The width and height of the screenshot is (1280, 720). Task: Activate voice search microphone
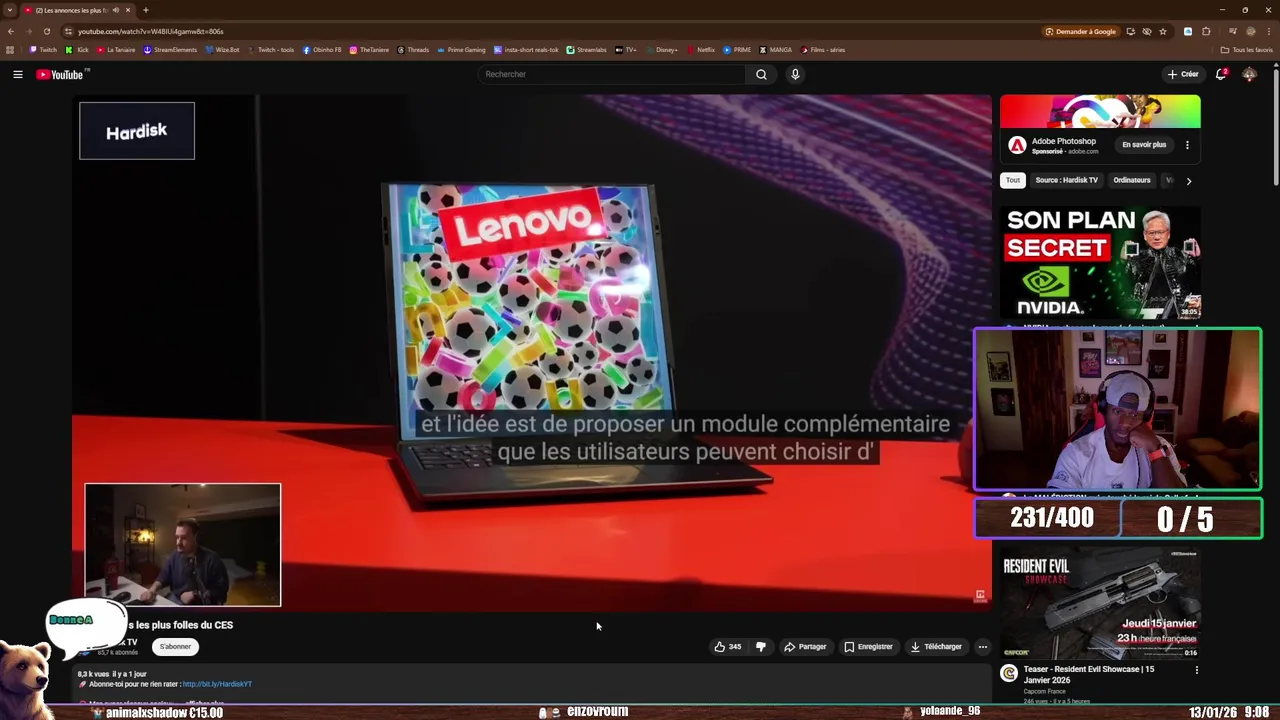pyautogui.click(x=795, y=74)
